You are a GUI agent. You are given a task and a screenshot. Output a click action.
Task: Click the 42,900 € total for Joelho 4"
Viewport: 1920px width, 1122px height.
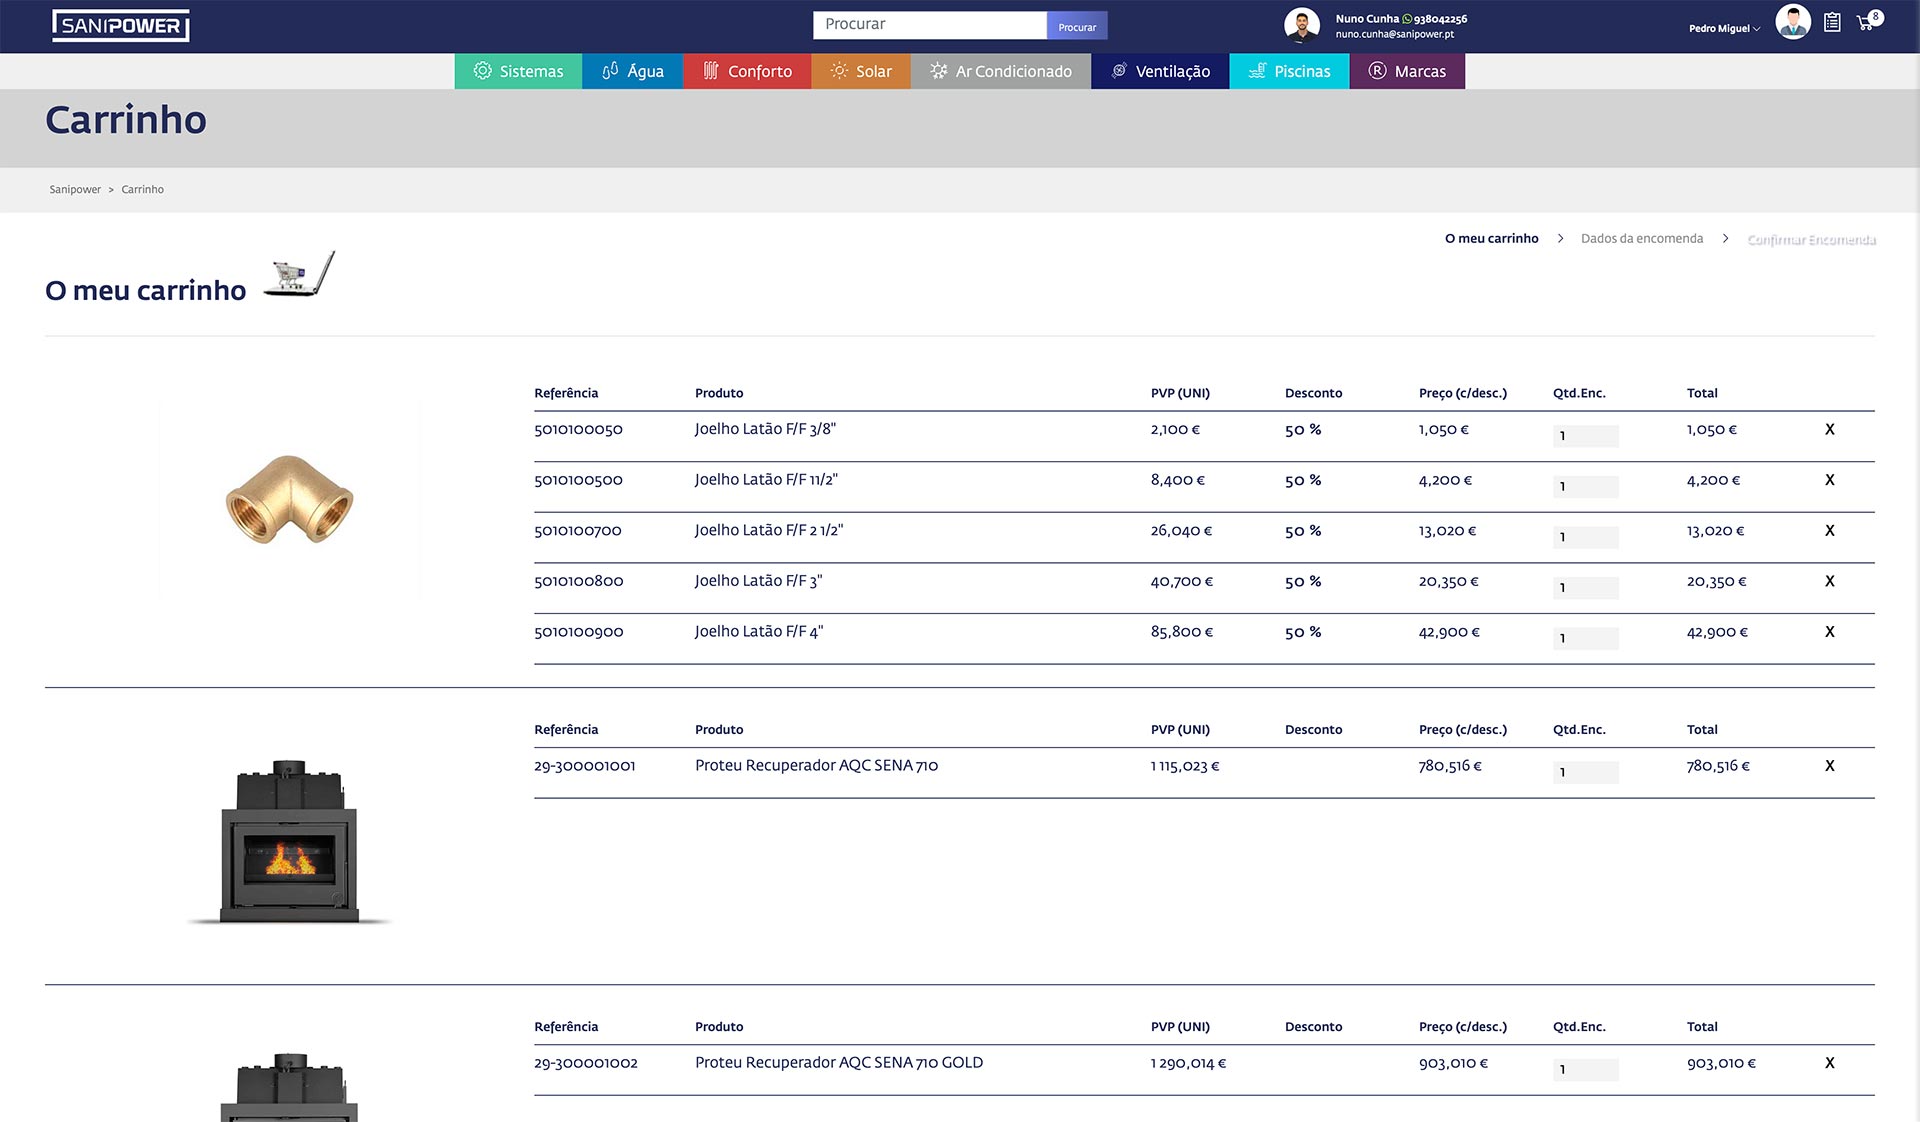pyautogui.click(x=1717, y=632)
